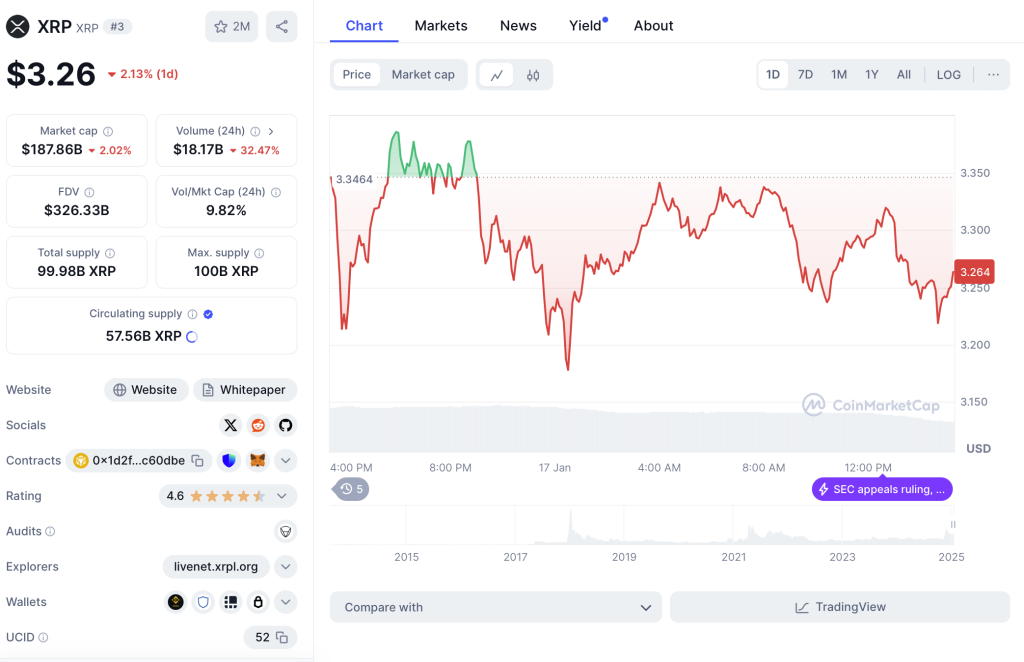Click the verified circulating supply badge
1024x662 pixels.
(208, 314)
